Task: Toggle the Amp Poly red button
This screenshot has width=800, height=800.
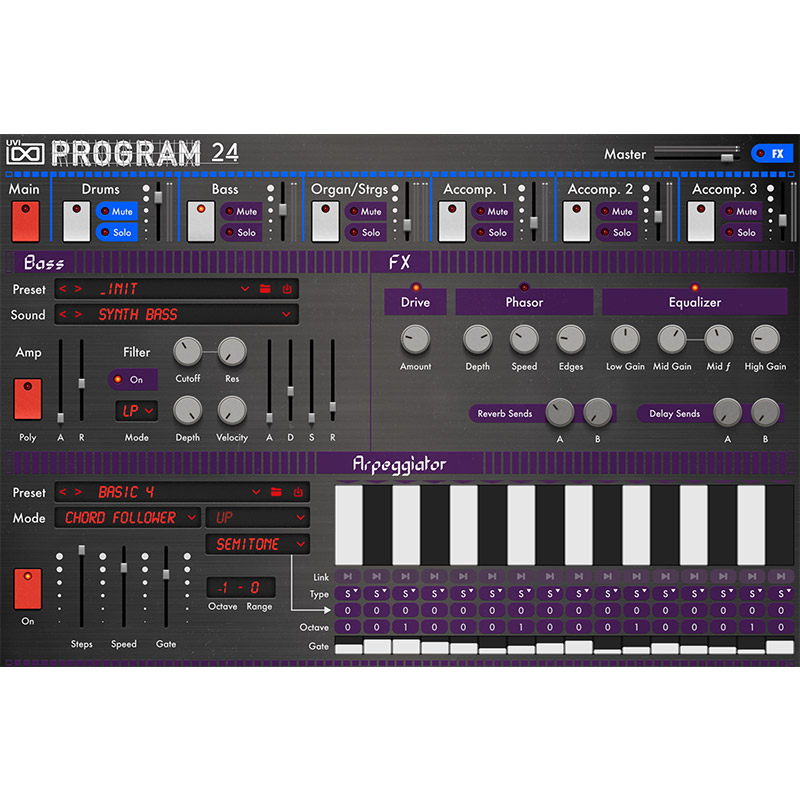Action: click(x=28, y=399)
